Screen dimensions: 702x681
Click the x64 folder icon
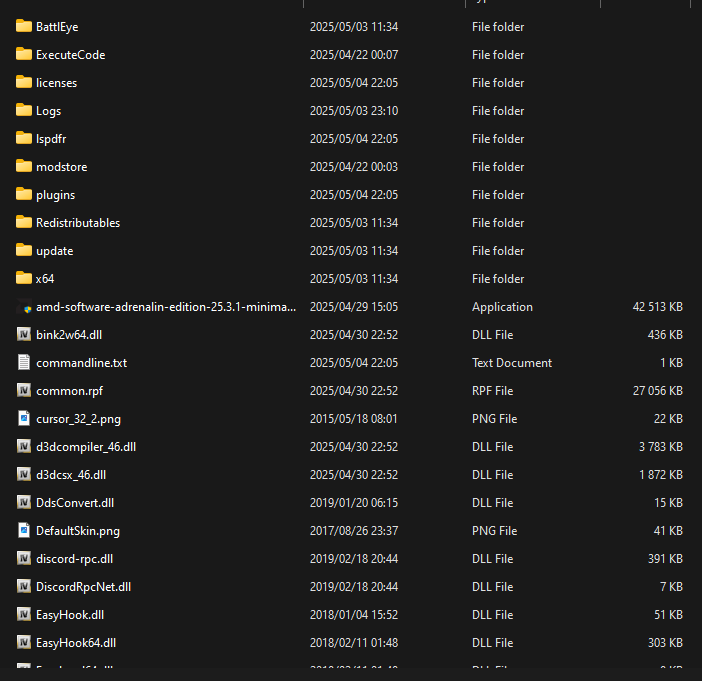click(x=24, y=278)
